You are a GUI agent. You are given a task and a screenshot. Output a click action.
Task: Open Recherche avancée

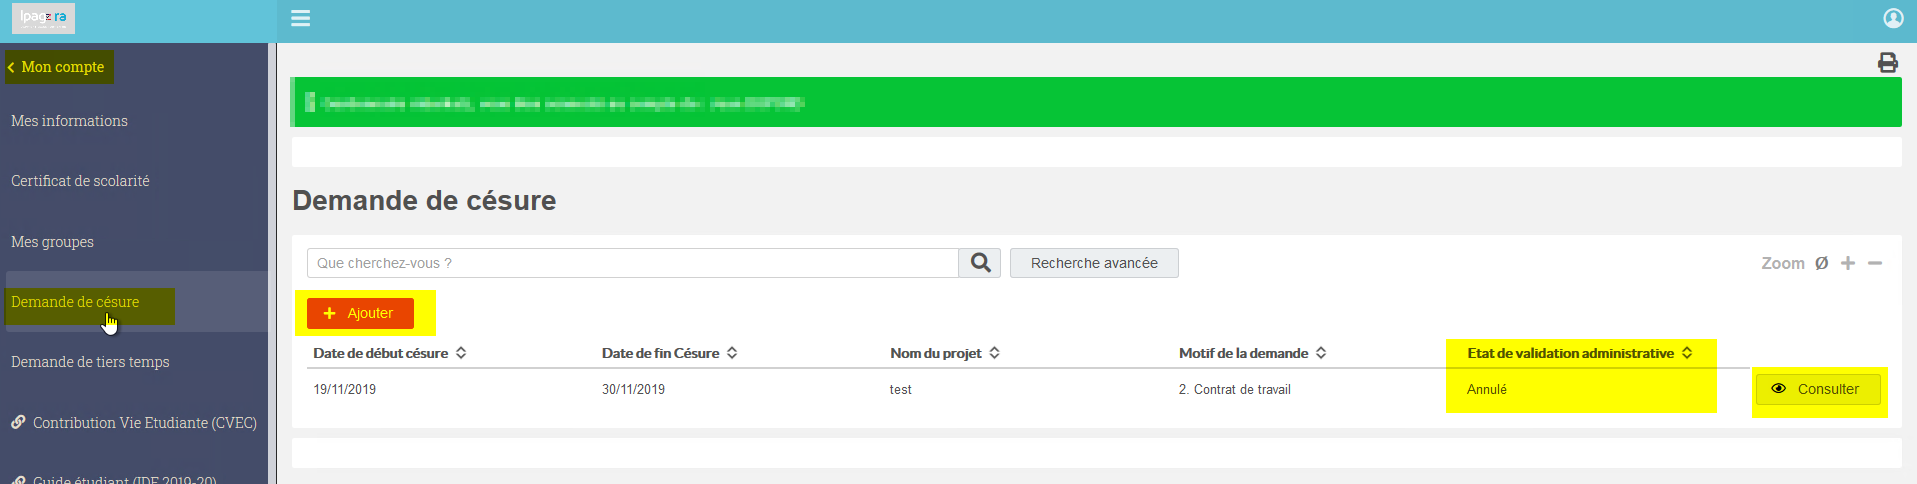tap(1094, 263)
